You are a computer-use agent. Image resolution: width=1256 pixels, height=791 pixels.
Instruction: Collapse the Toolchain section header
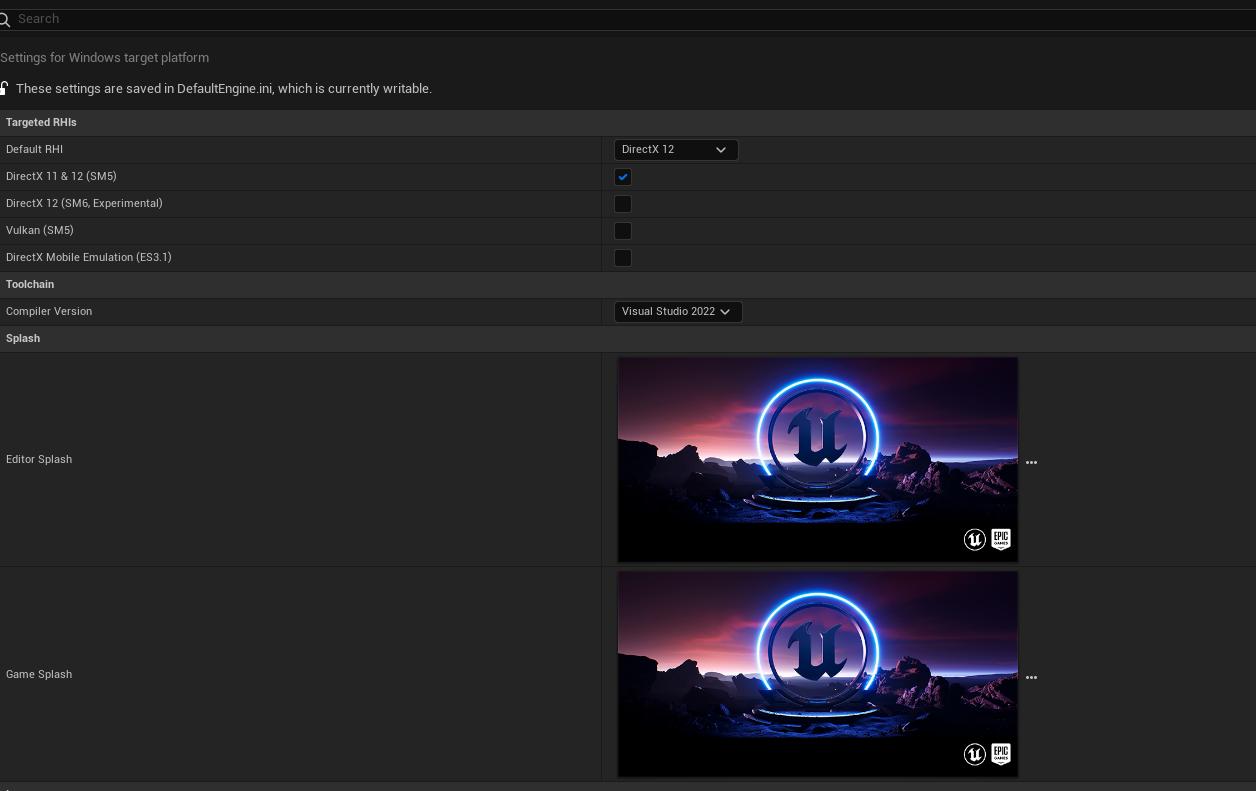628,284
